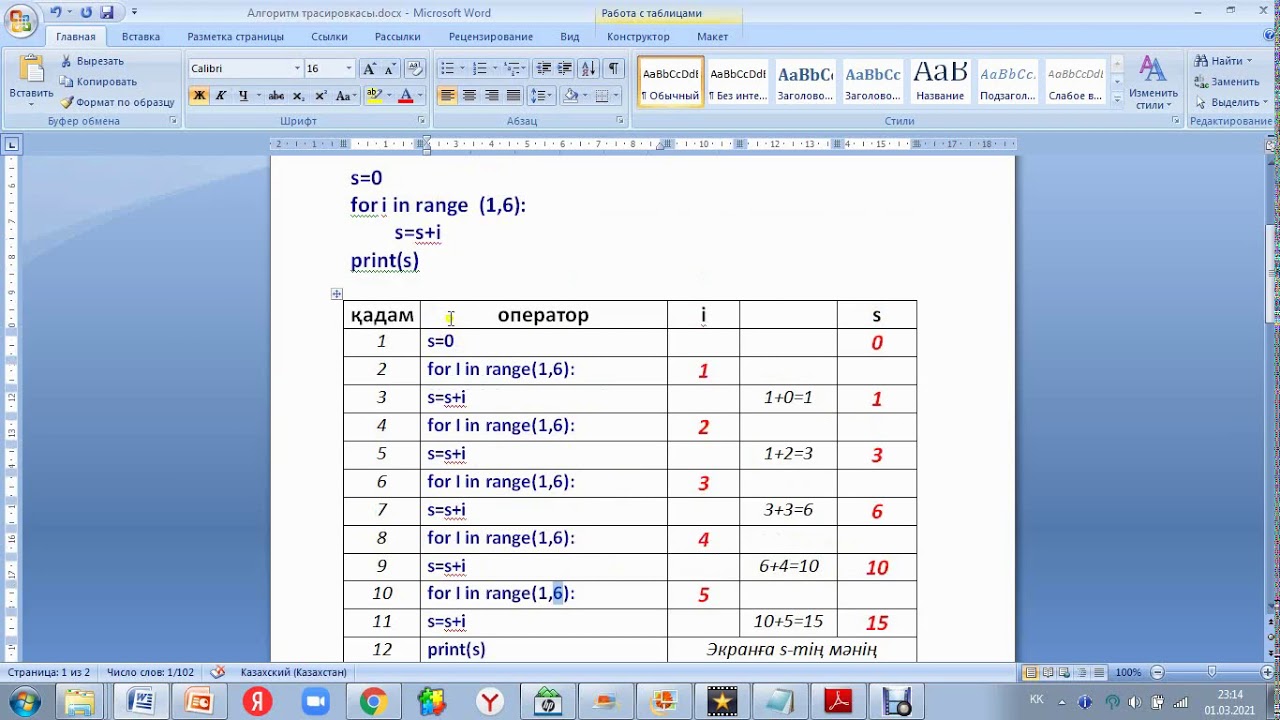Open Change Styles (Изменить стили)
The height and width of the screenshot is (720, 1280).
click(x=1153, y=83)
